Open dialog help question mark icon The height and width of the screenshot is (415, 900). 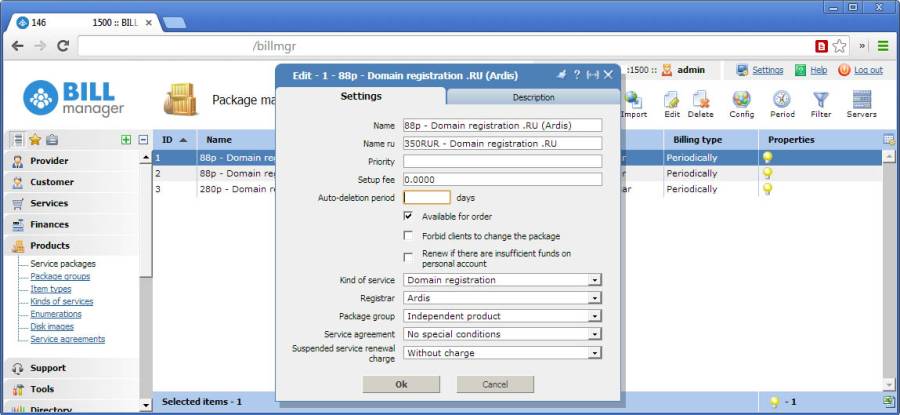coord(577,75)
